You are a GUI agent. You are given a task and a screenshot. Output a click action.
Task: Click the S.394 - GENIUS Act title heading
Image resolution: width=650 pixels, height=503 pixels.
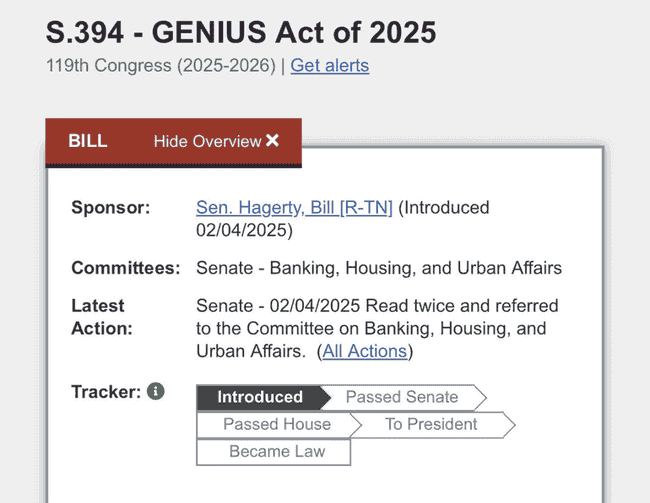coord(241,32)
